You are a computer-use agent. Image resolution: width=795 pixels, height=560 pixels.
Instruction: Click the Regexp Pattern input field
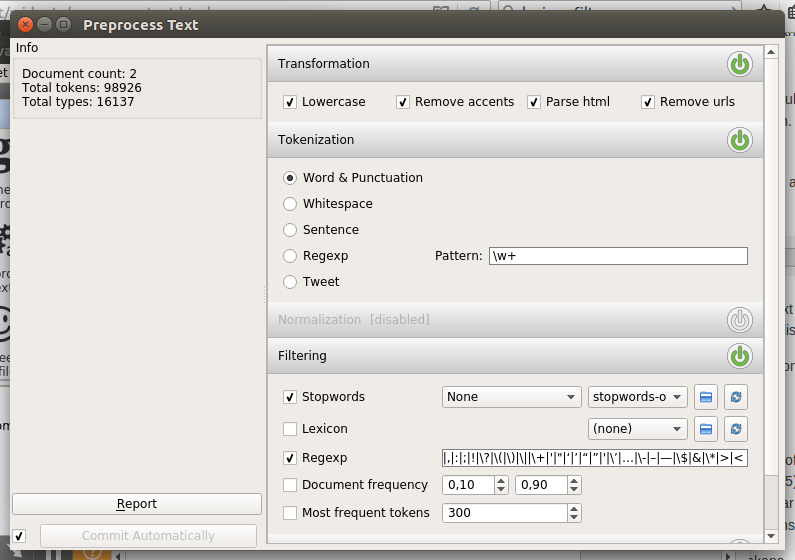coord(617,256)
